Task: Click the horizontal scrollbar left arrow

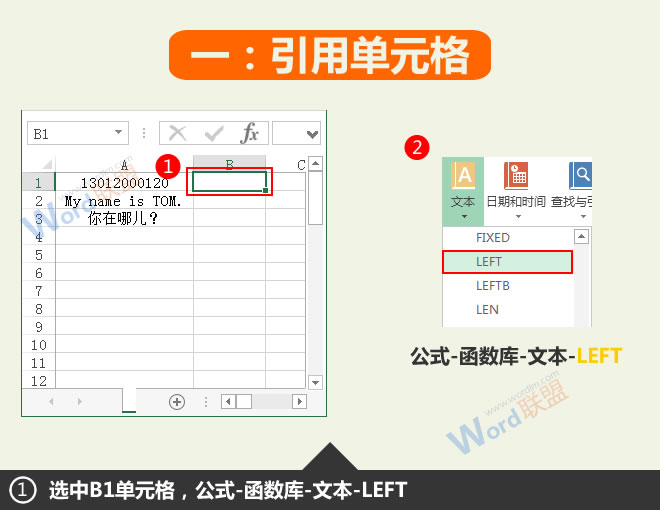Action: [228, 401]
